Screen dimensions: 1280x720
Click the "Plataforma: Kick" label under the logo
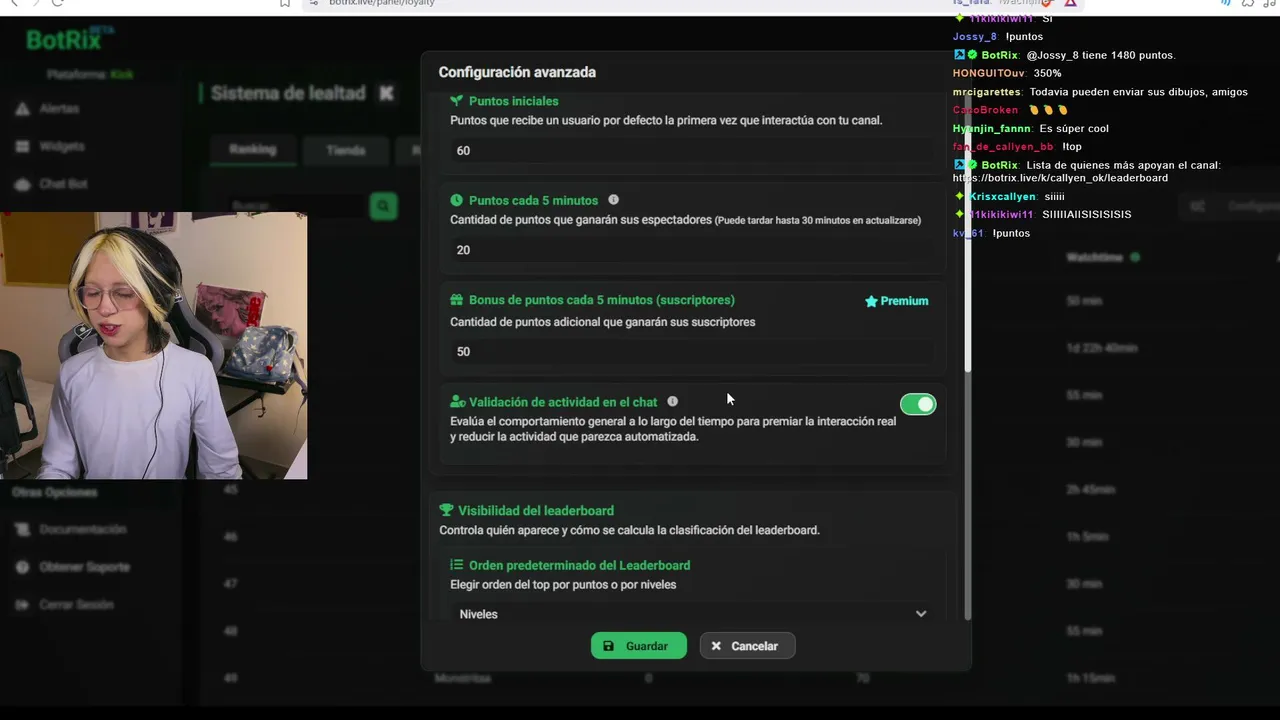(x=90, y=74)
